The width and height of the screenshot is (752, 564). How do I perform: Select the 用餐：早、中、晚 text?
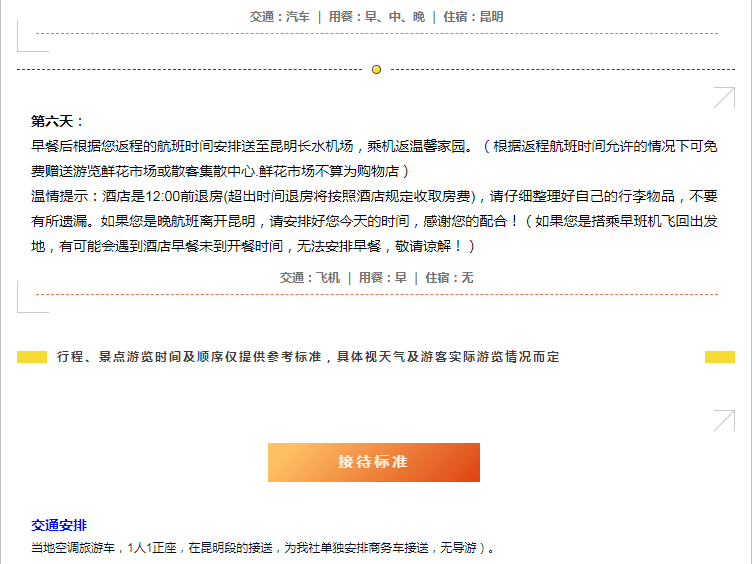pos(376,17)
